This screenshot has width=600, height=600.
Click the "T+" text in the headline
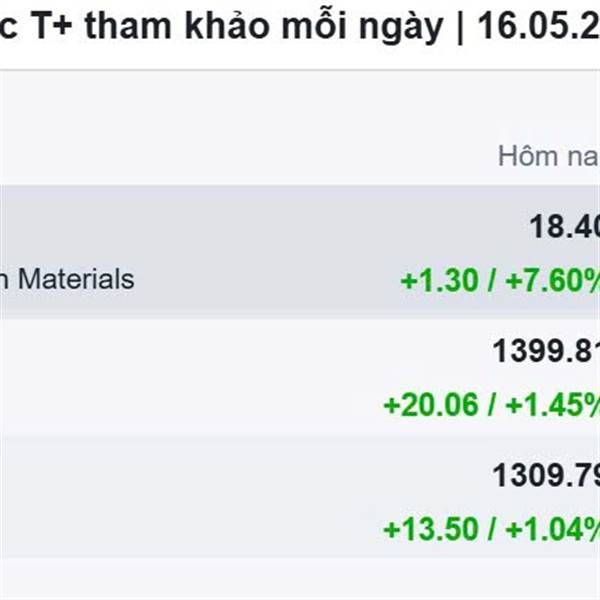[x=51, y=25]
